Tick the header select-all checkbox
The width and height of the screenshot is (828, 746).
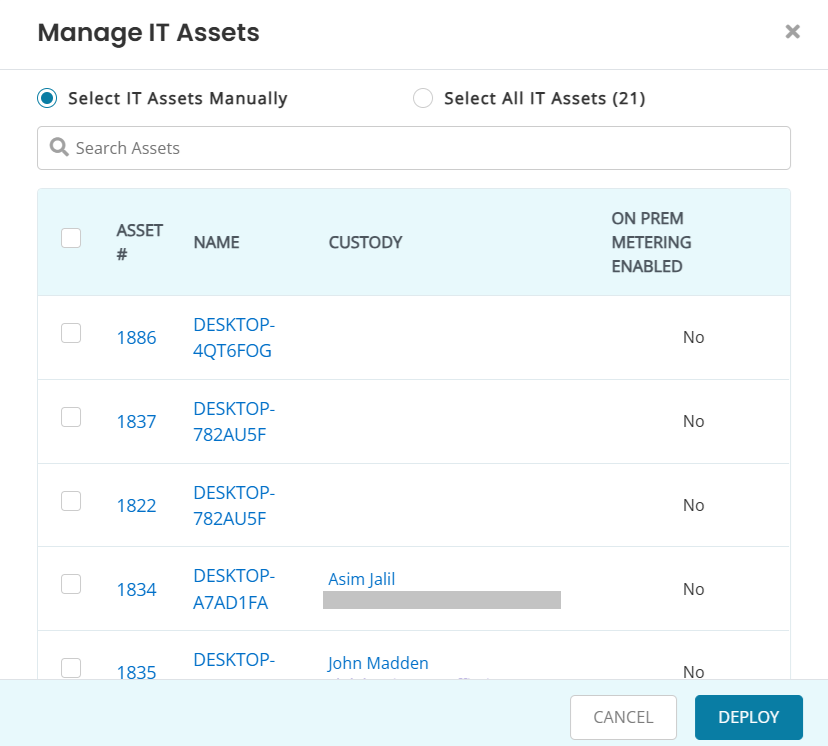click(71, 238)
